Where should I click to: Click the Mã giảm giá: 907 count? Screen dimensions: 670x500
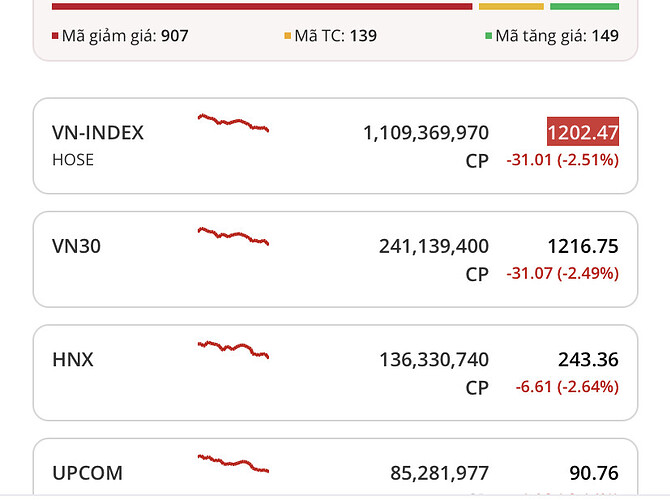pyautogui.click(x=125, y=36)
